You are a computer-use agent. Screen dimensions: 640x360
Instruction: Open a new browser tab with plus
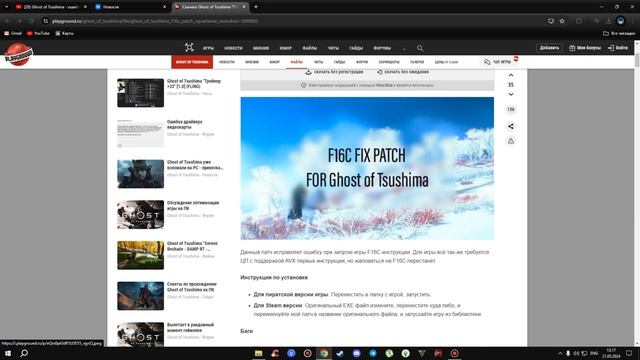(256, 7)
